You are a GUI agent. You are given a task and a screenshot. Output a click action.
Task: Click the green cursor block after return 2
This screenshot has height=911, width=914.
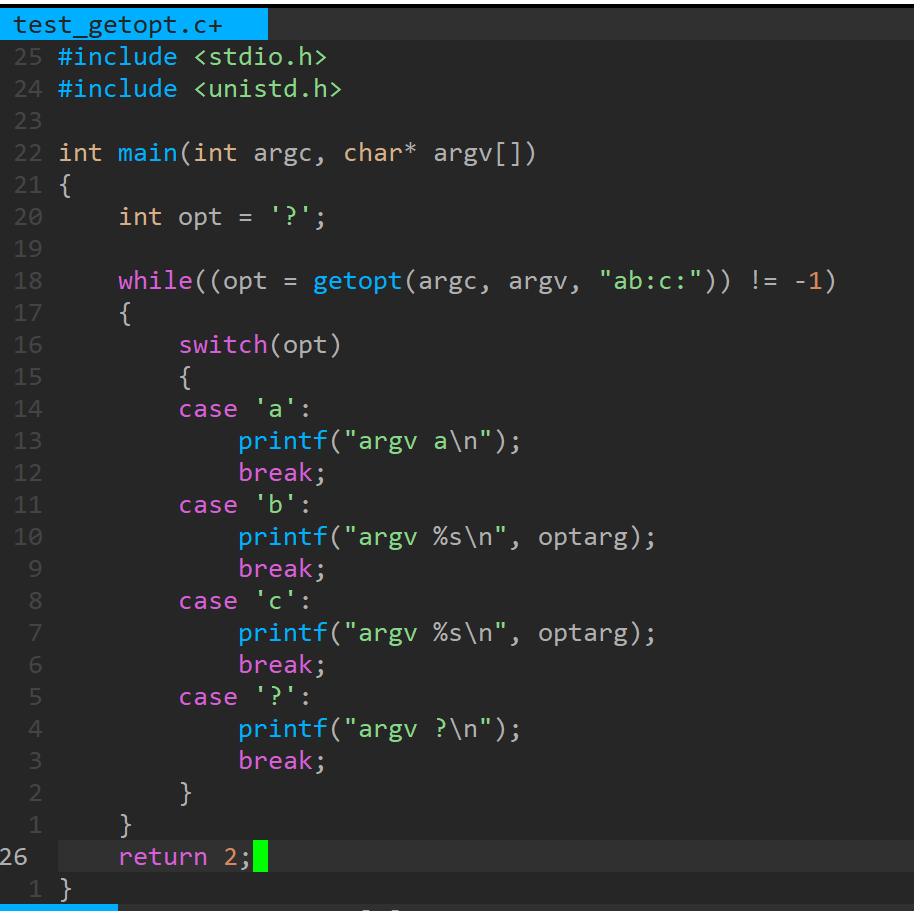pyautogui.click(x=262, y=856)
